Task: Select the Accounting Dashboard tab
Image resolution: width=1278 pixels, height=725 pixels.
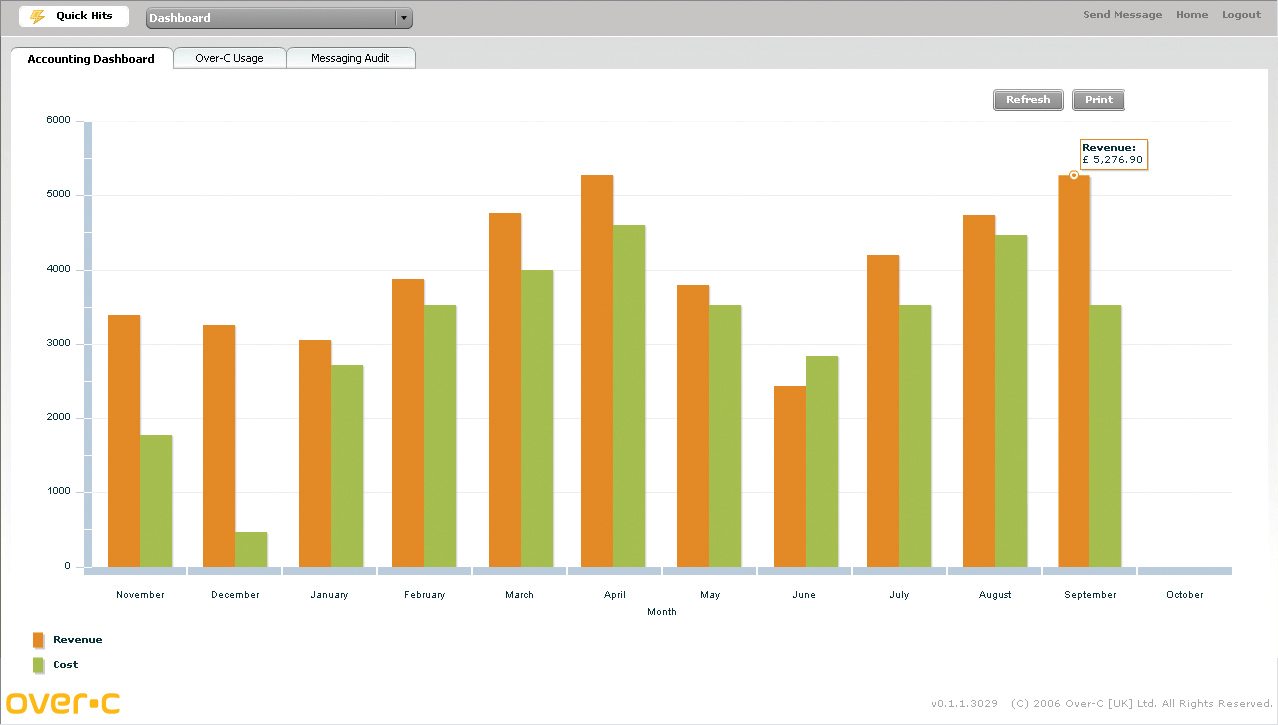Action: tap(91, 59)
